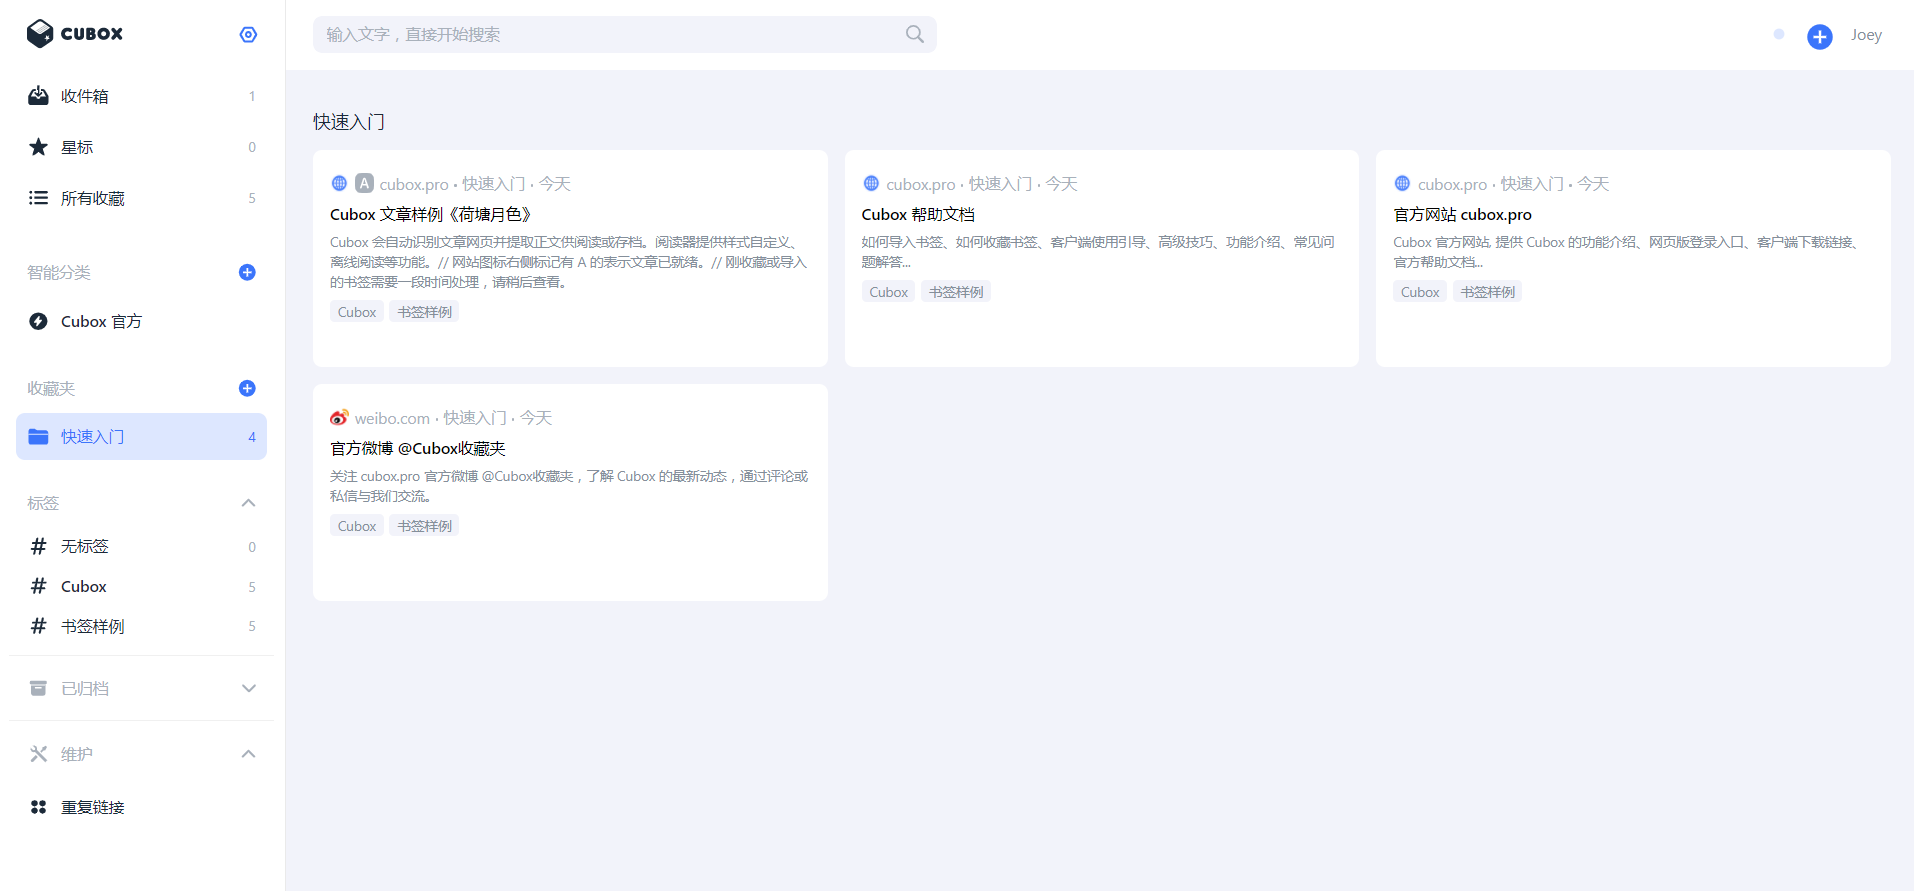
Task: Filter by the 无标签 tag
Action: (x=141, y=546)
